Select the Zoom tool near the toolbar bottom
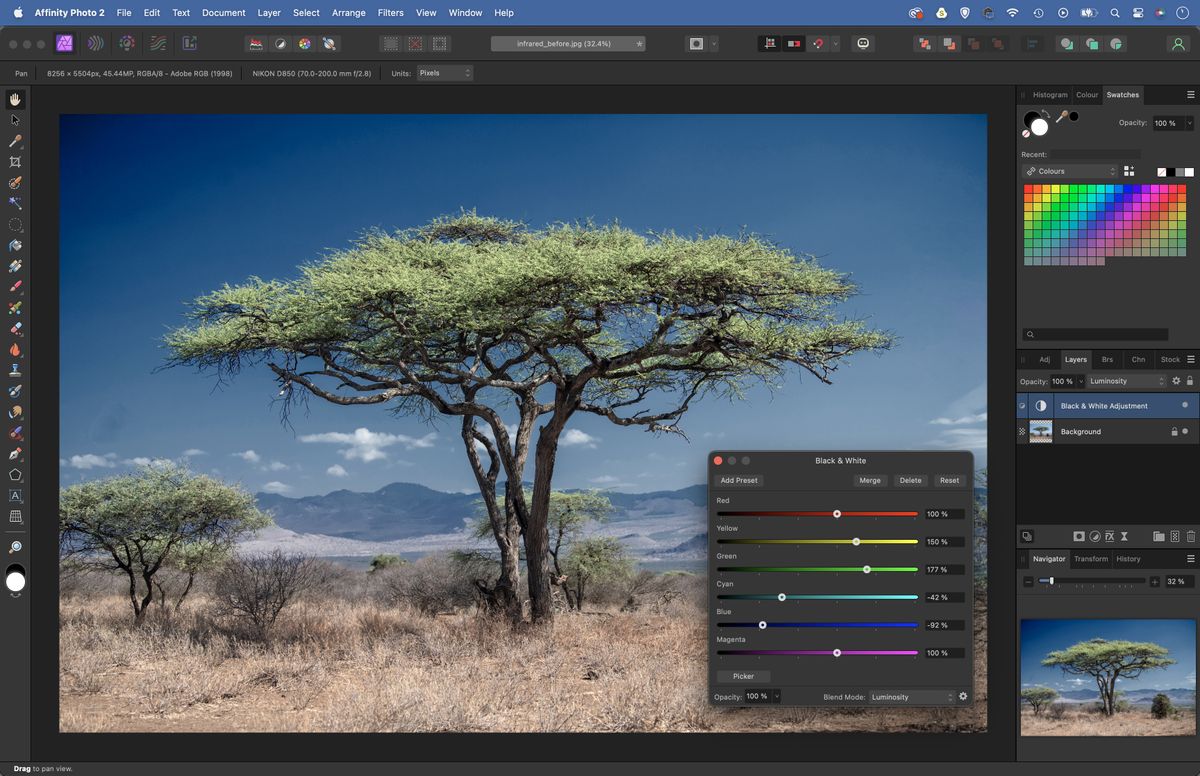The image size is (1200, 776). 15,547
